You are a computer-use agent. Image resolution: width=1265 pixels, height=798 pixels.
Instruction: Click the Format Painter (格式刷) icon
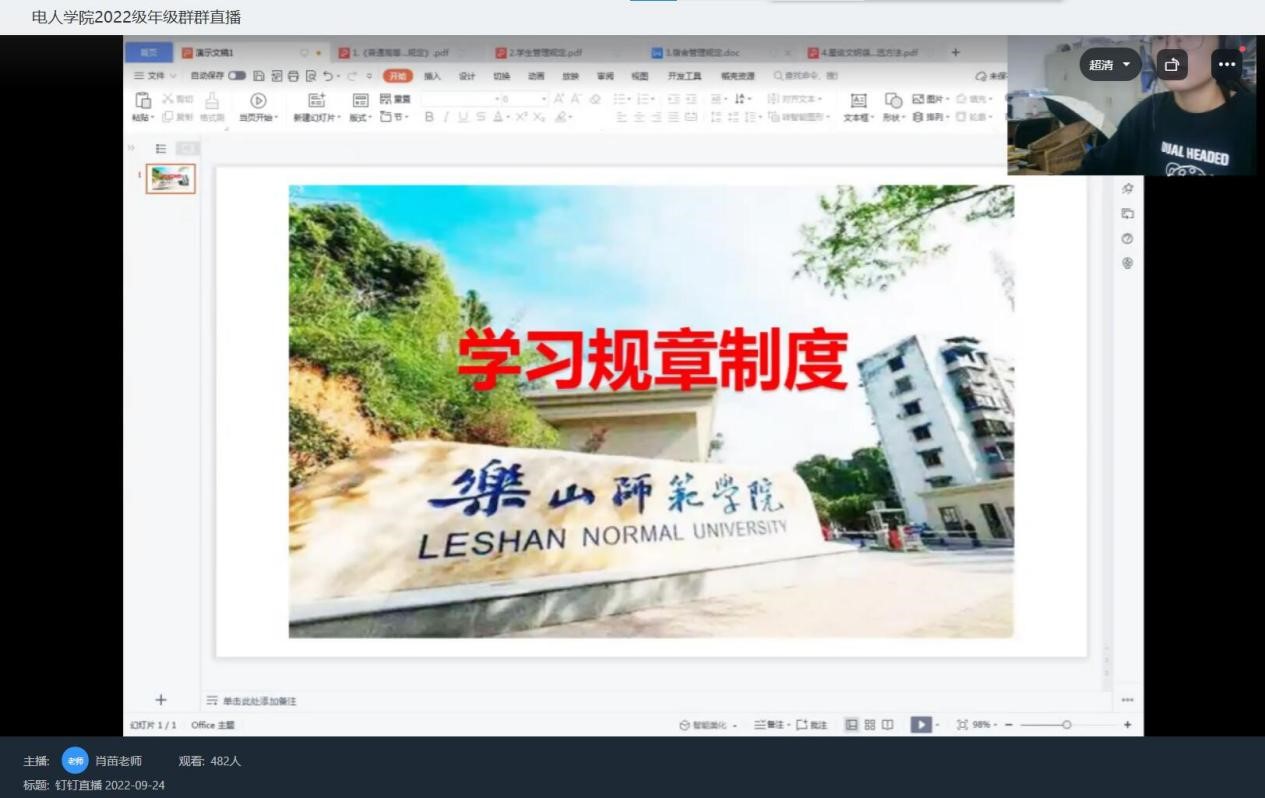(x=211, y=100)
